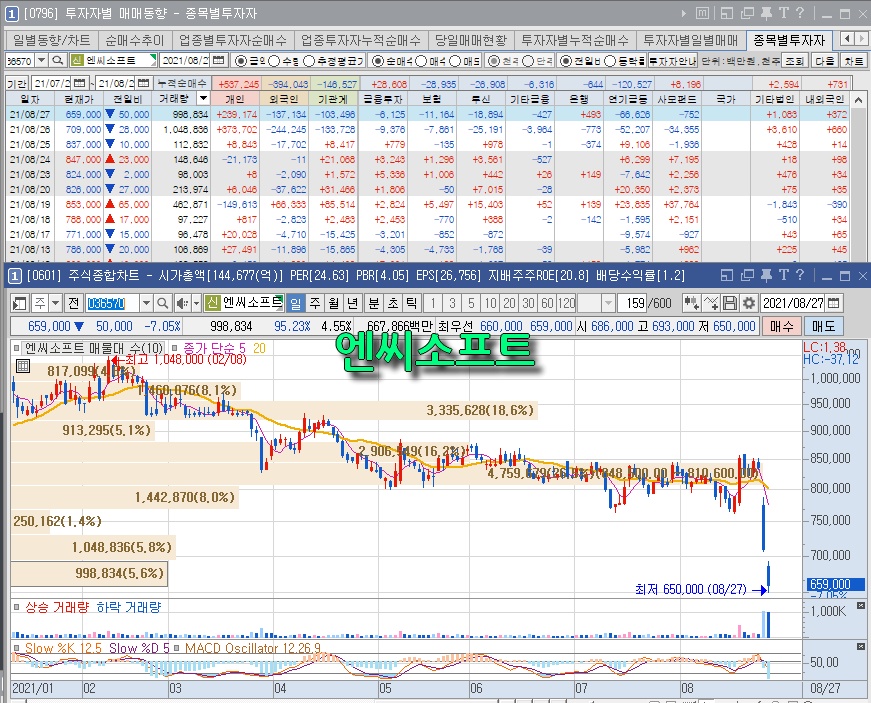Open chart date calendar icon beside 2021/08/27
The height and width of the screenshot is (703, 871).
coord(833,303)
